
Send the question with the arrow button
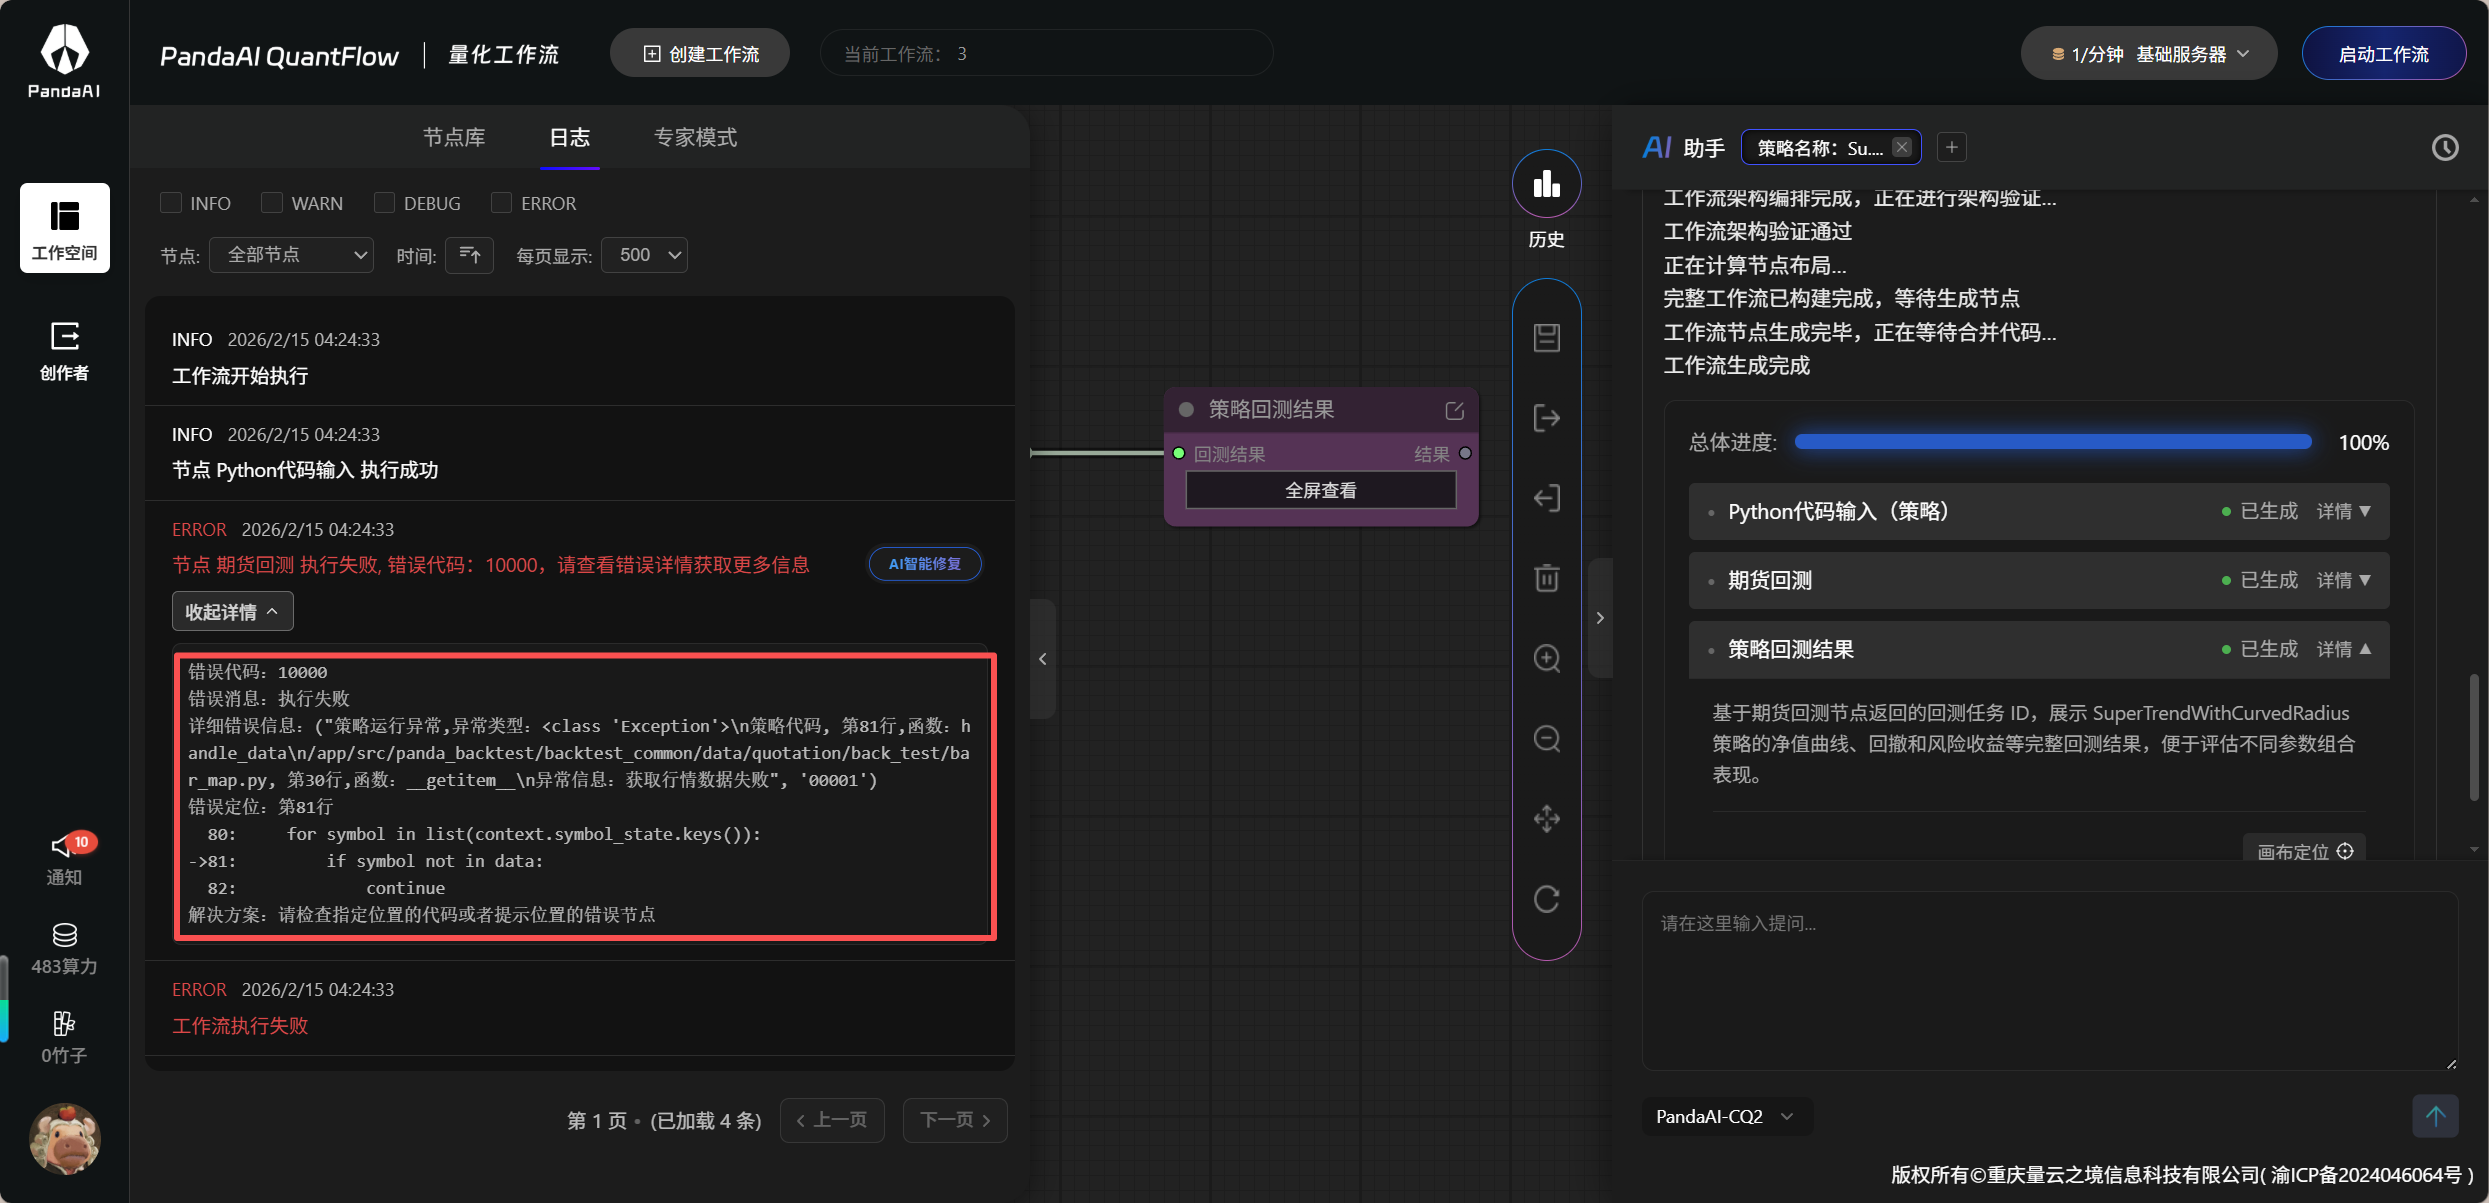coord(2435,1115)
